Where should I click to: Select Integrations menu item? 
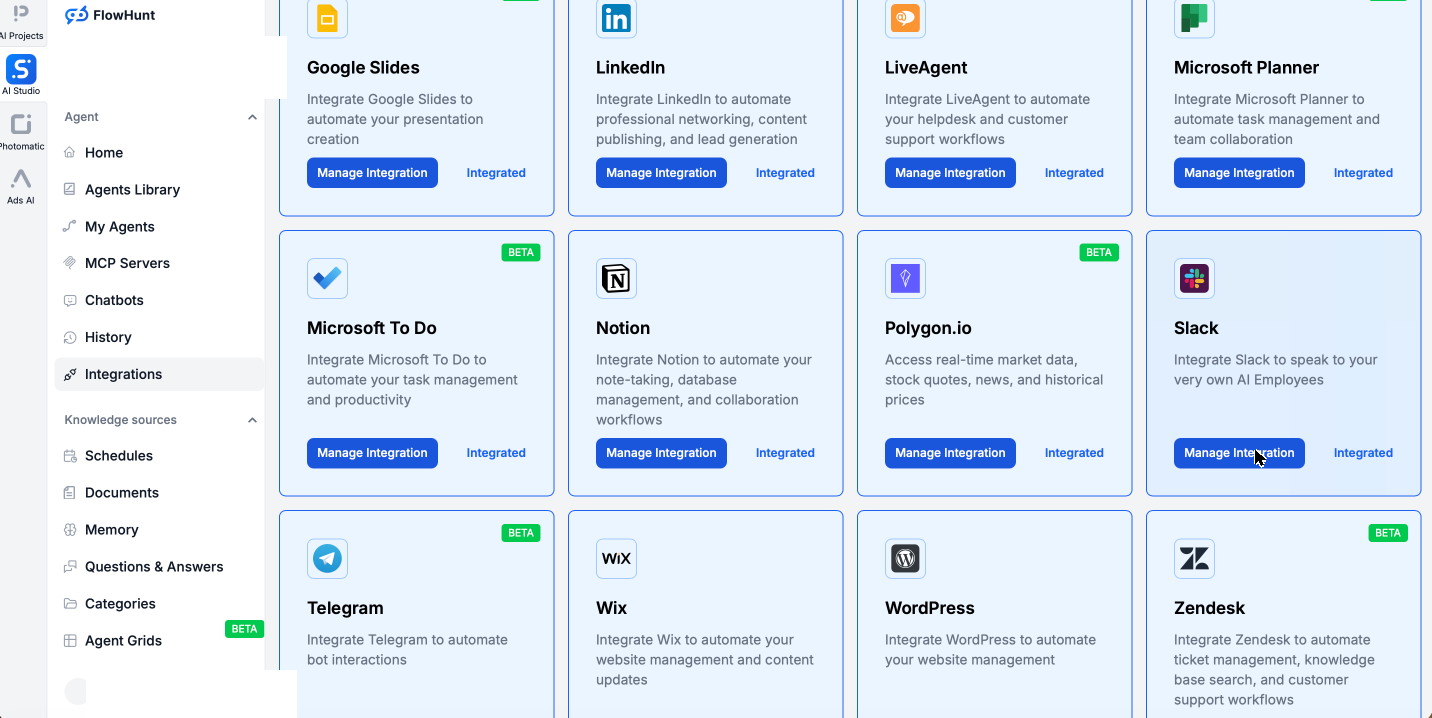click(x=160, y=374)
